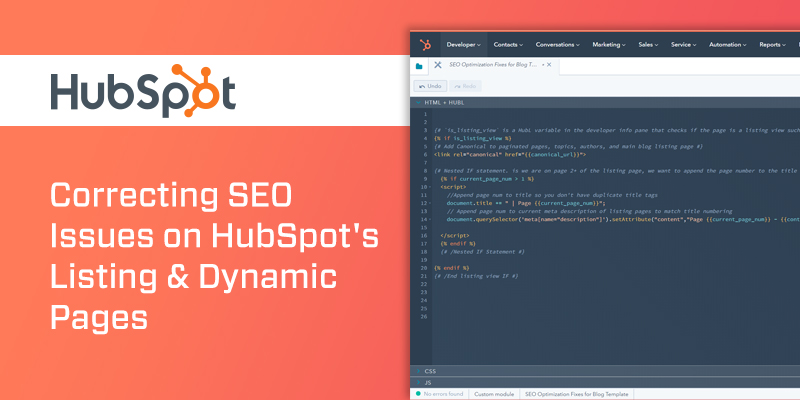This screenshot has width=800, height=400.
Task: Click the HubSpot logo in the banner
Action: tap(143, 91)
